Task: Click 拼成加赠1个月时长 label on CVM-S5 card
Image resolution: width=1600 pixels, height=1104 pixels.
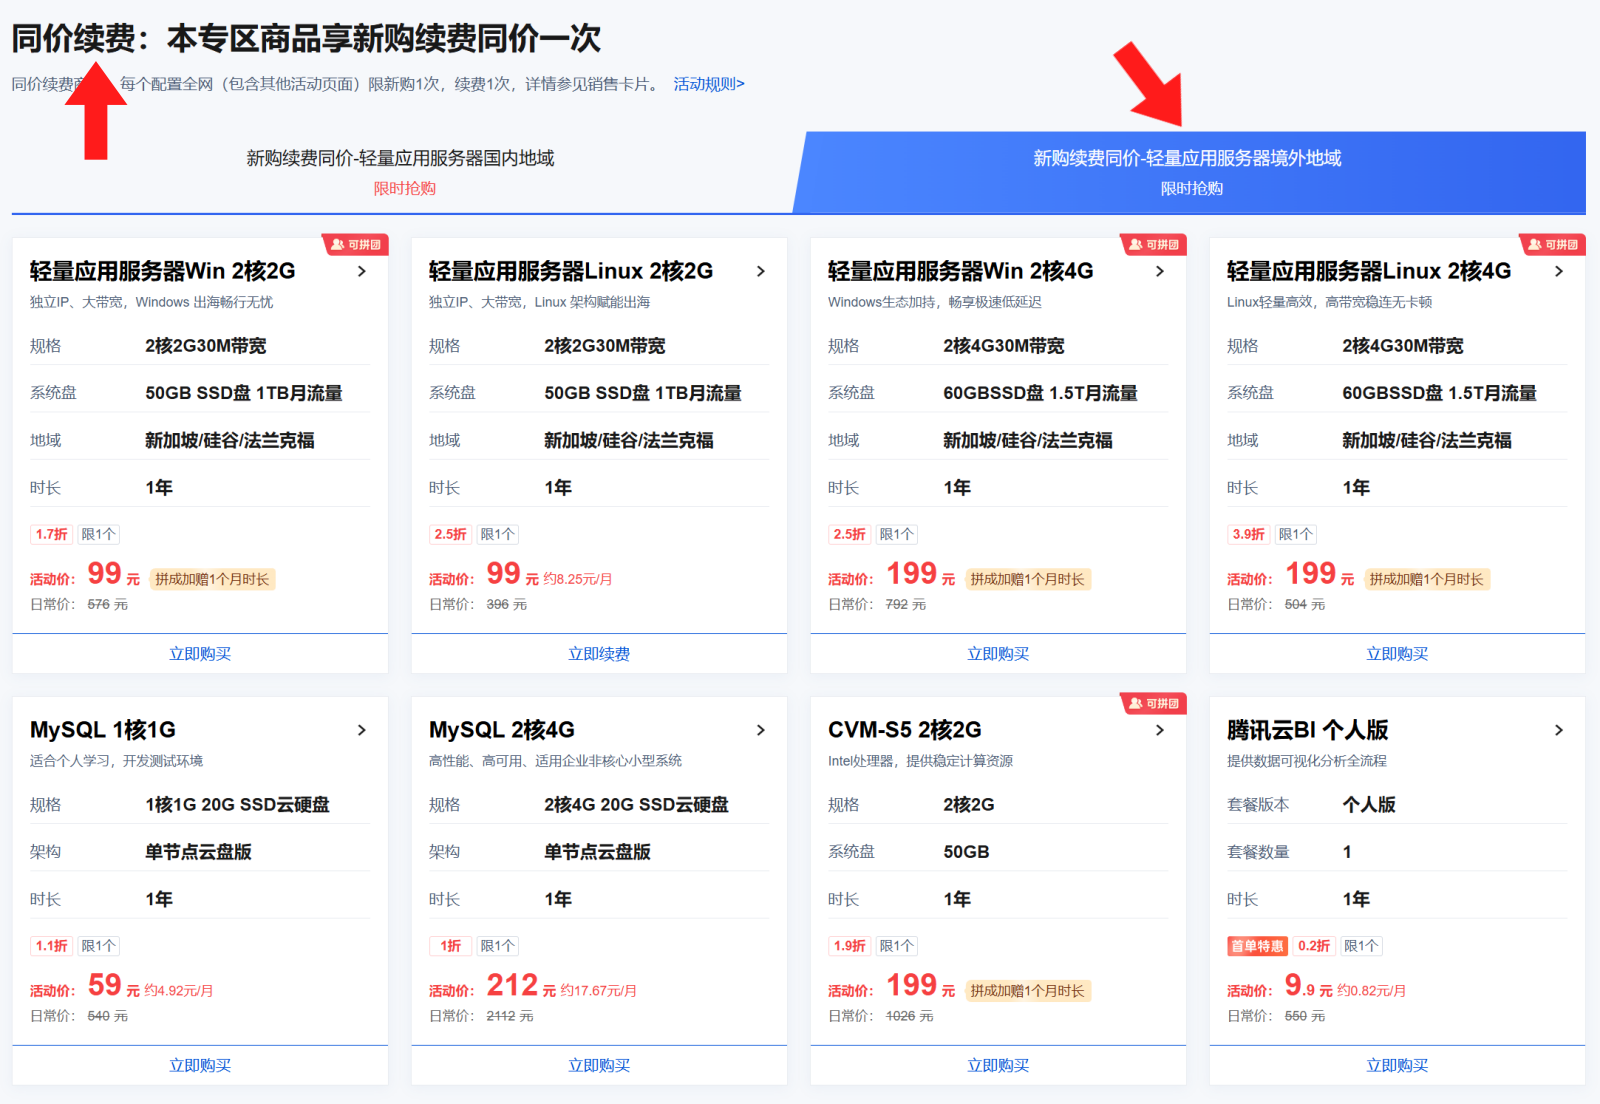Action: [x=1028, y=991]
